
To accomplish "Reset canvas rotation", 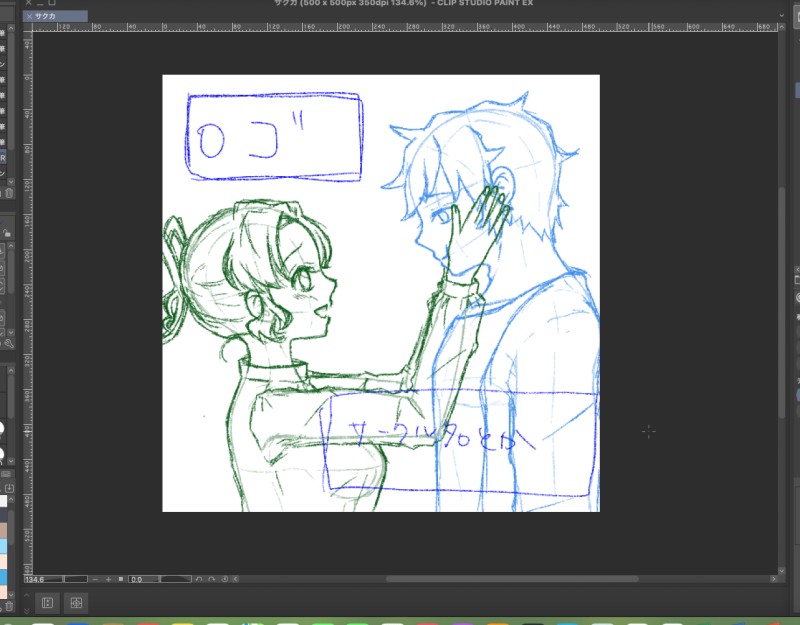I will pos(224,579).
